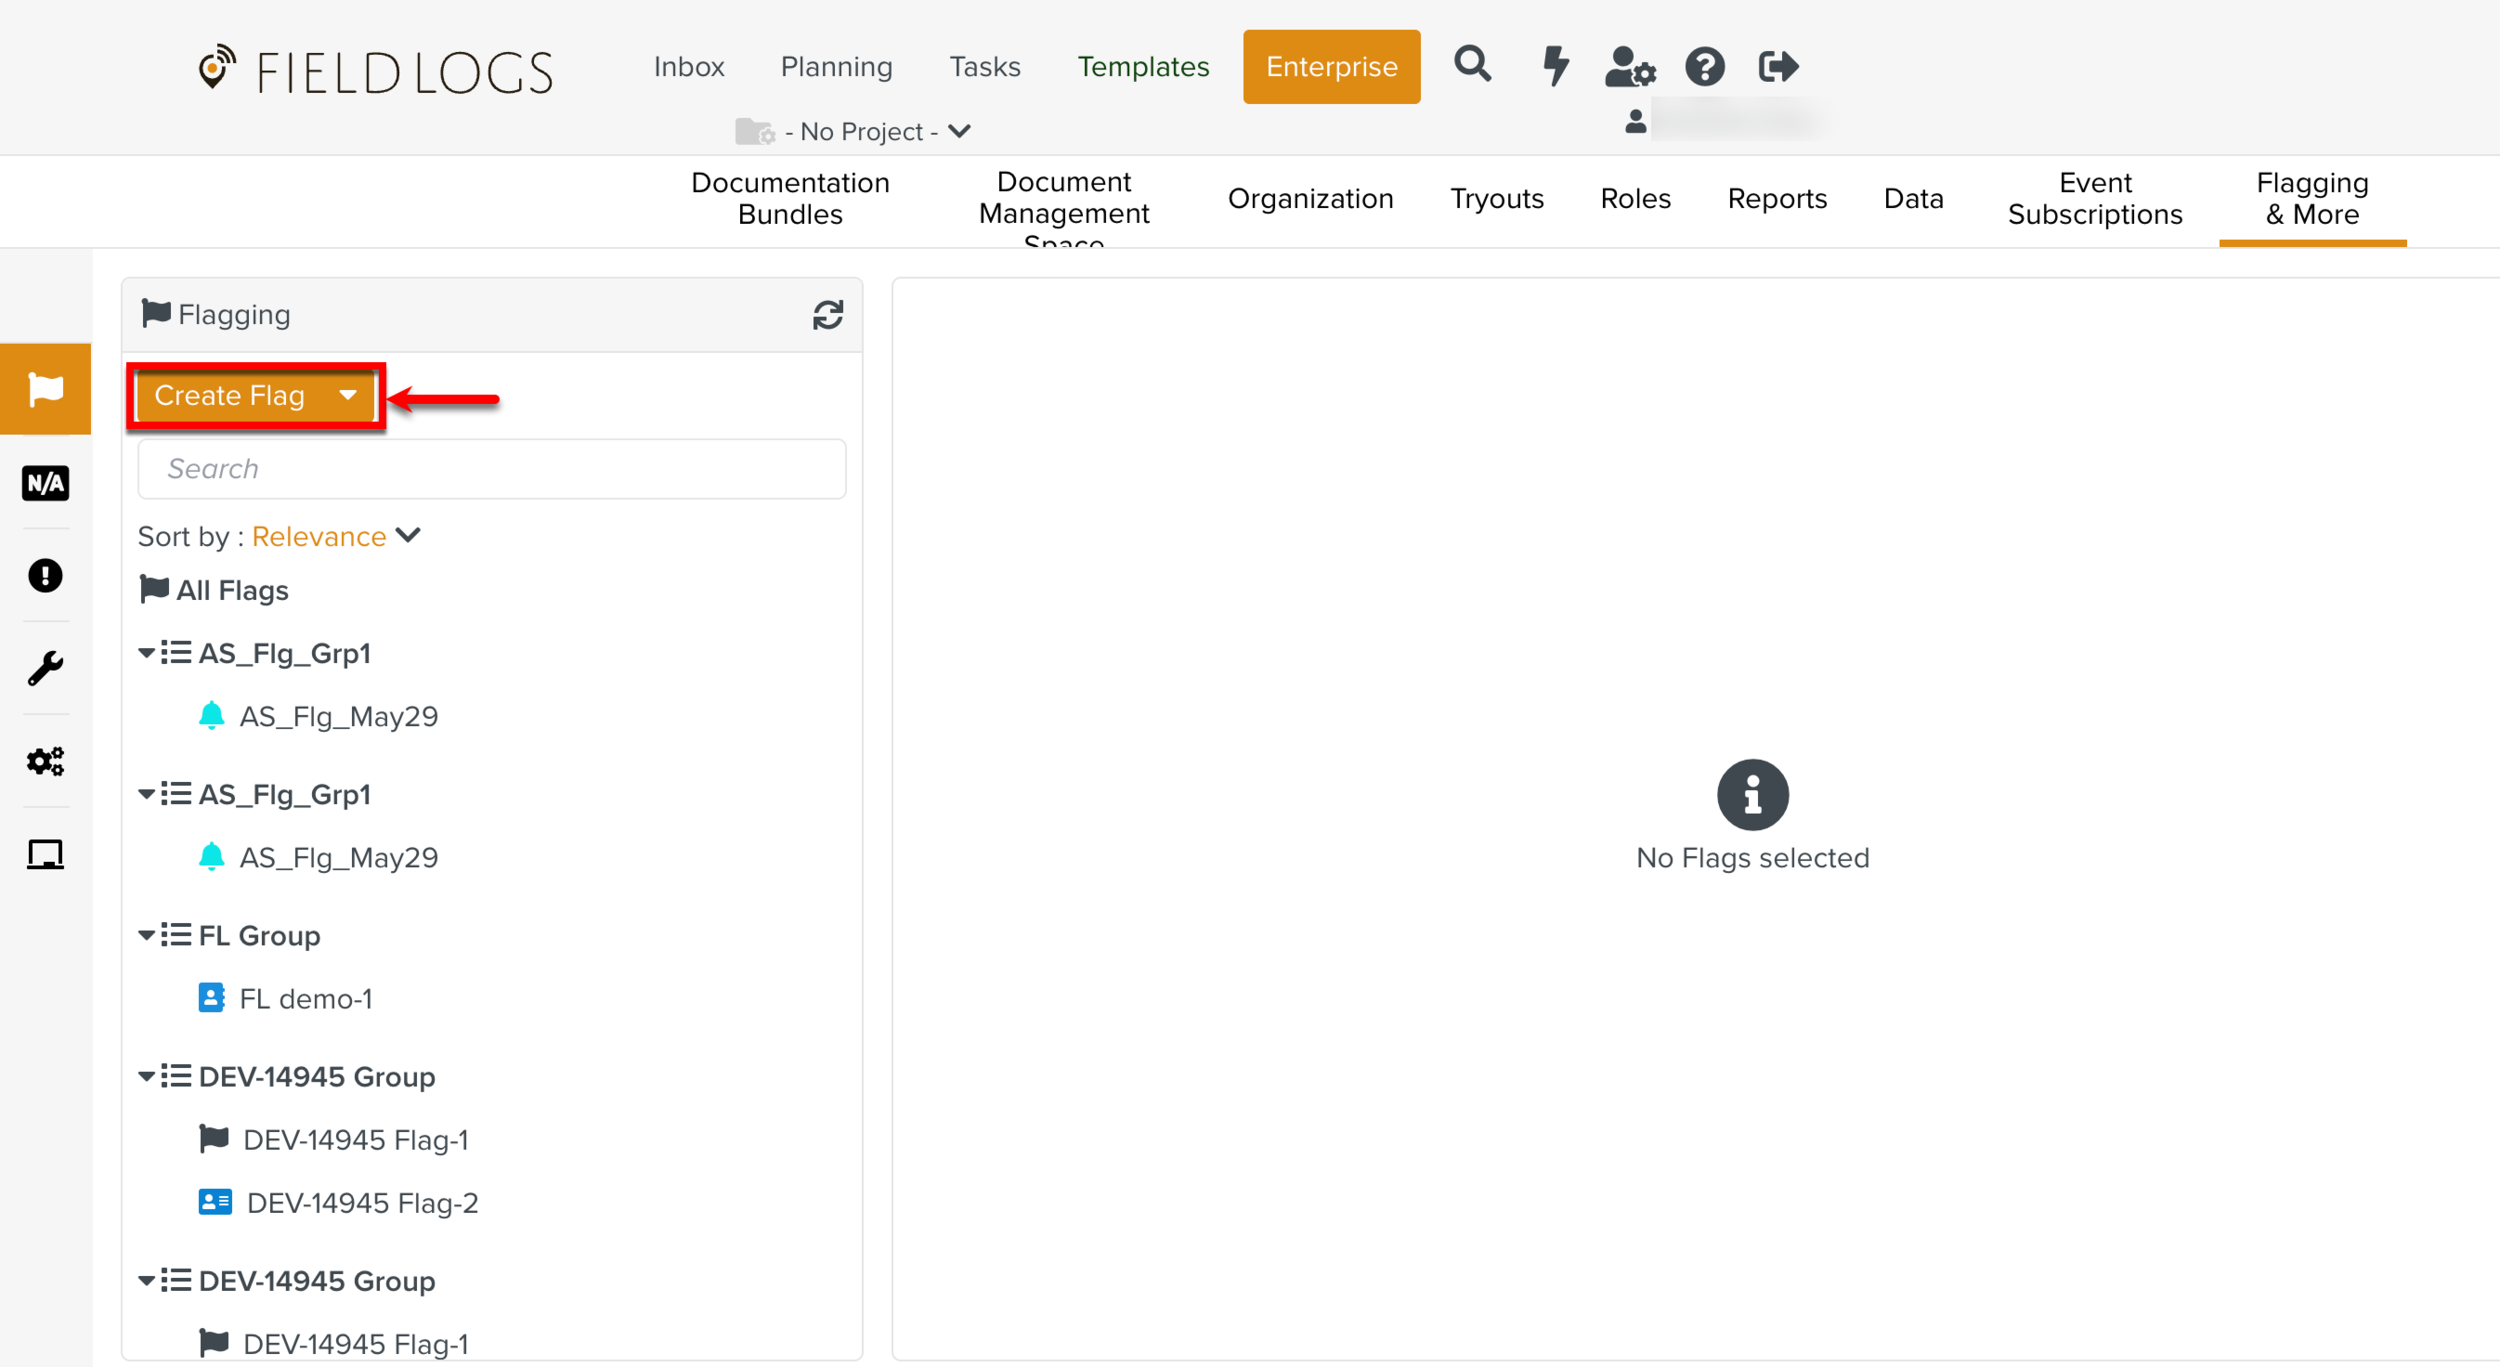Viewport: 2500px width, 1367px height.
Task: Collapse the FL Group tree node
Action: coord(146,935)
